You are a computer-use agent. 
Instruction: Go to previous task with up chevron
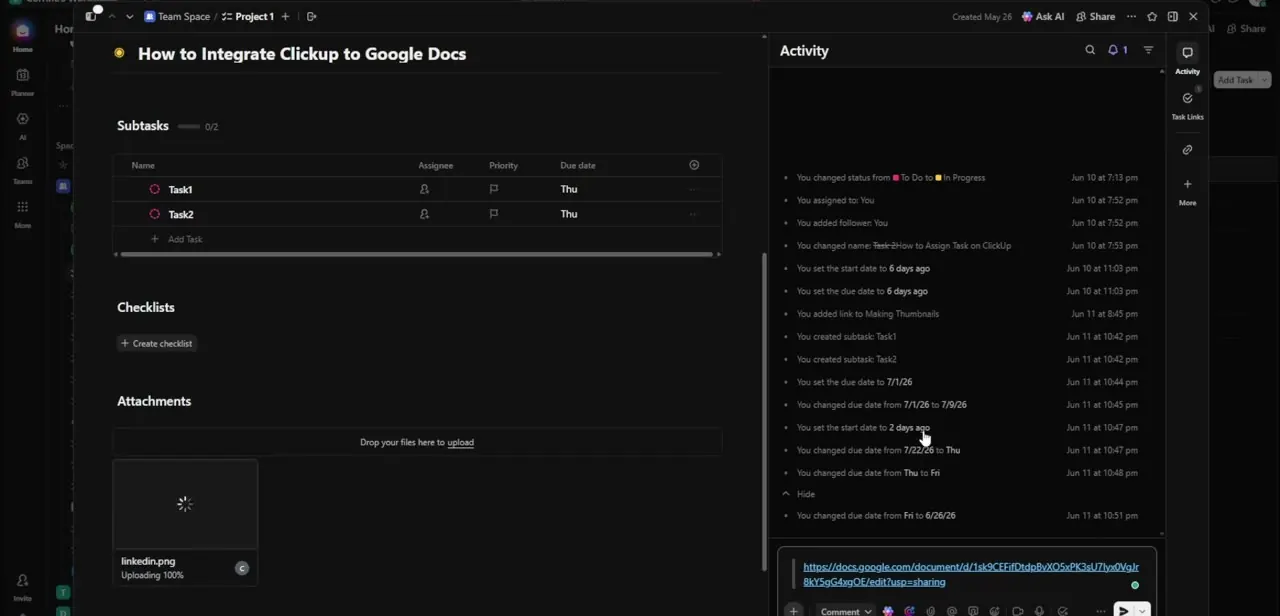[x=111, y=16]
